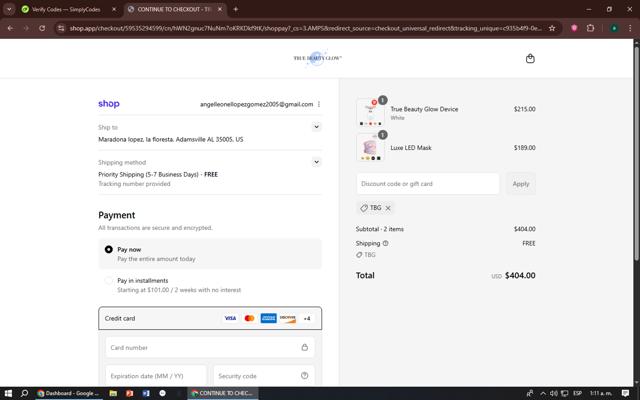Screen dimensions: 640x400
Task: Go back to the previous page
Action: pyautogui.click(x=10, y=28)
